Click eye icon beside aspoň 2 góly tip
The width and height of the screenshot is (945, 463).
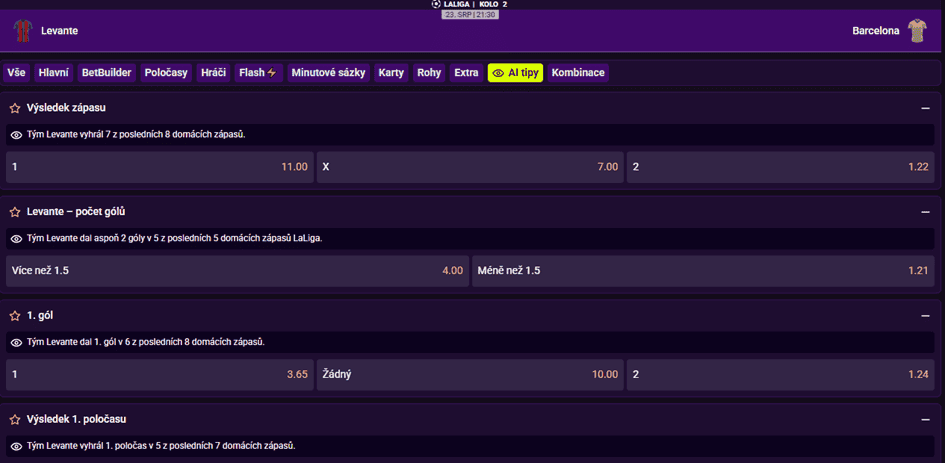coord(17,239)
